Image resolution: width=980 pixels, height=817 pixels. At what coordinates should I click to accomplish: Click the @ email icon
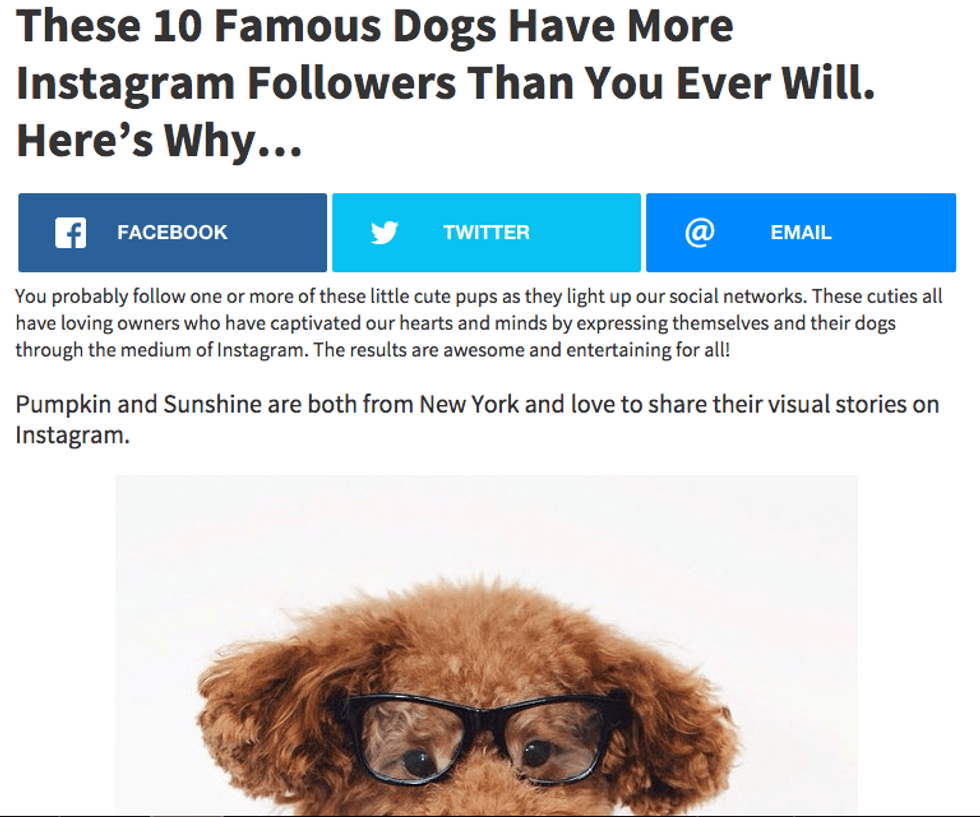point(699,233)
